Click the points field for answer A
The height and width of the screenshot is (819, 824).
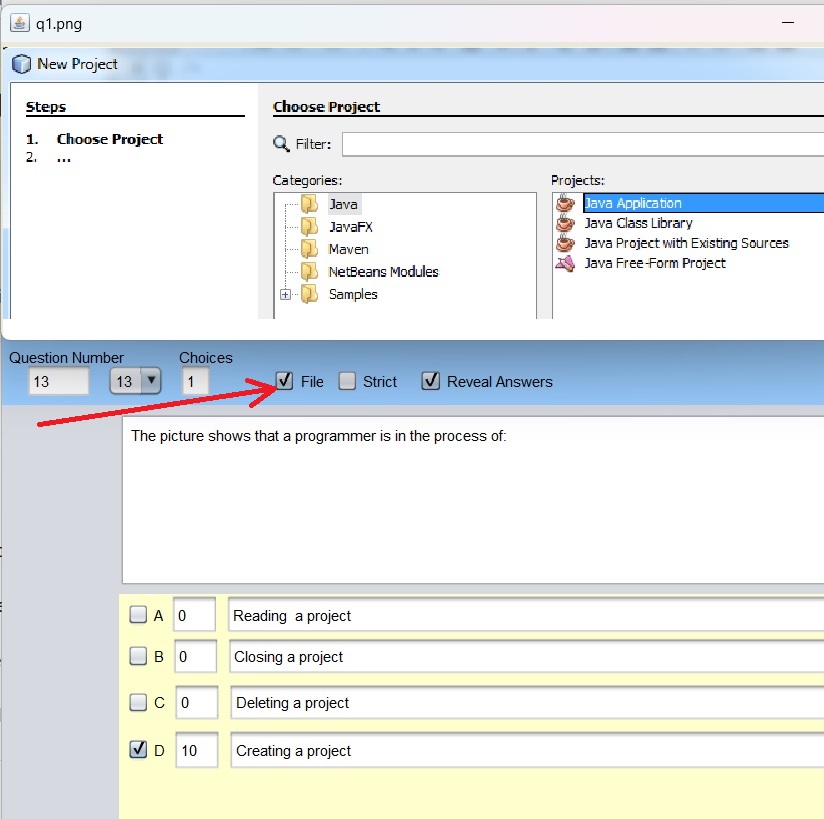pos(194,615)
